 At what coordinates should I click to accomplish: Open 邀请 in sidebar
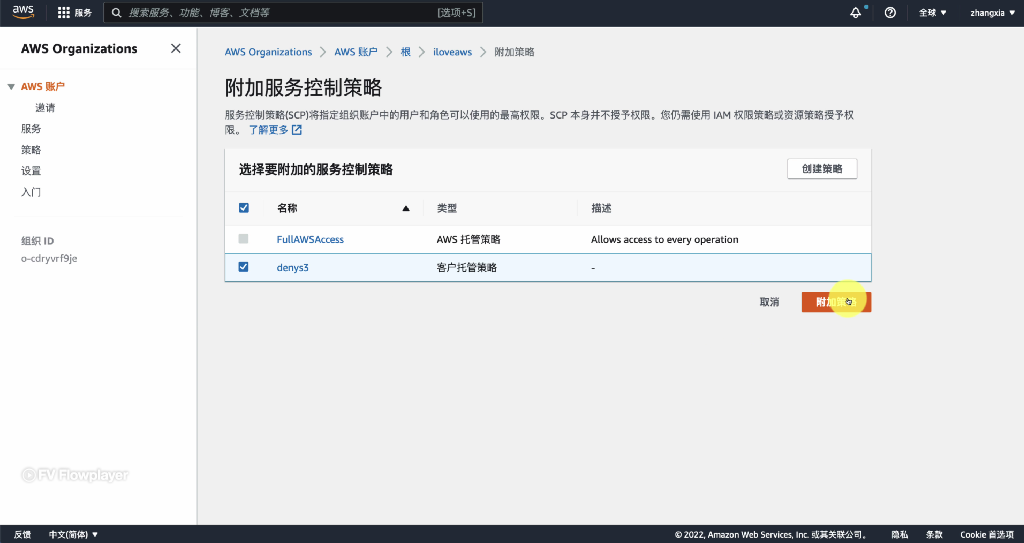[x=45, y=108]
